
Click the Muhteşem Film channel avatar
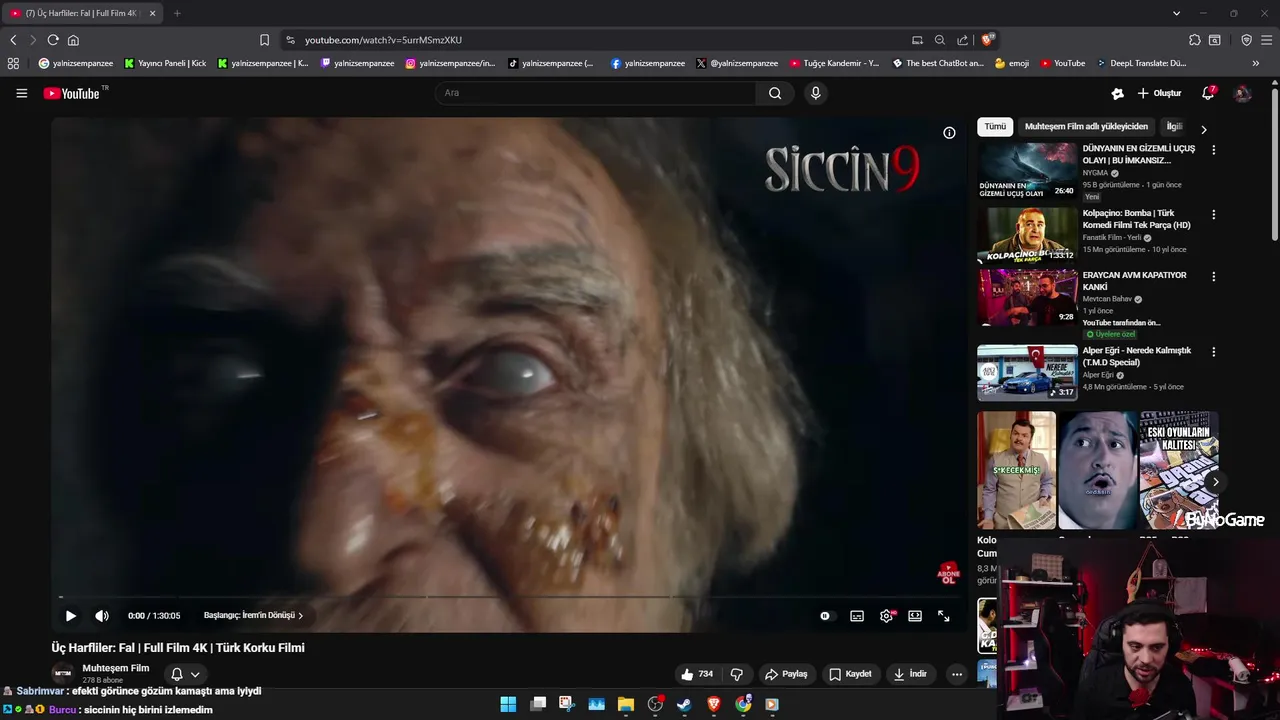click(63, 674)
